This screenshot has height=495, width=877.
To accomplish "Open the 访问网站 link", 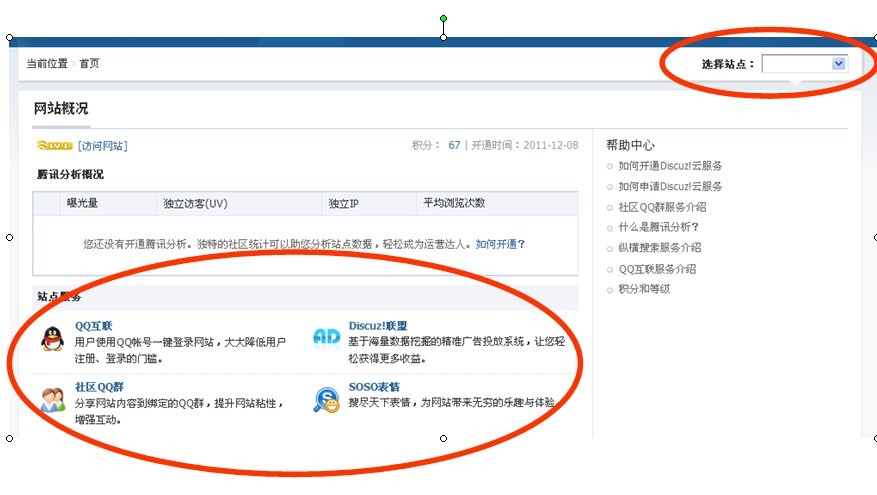I will 103,146.
